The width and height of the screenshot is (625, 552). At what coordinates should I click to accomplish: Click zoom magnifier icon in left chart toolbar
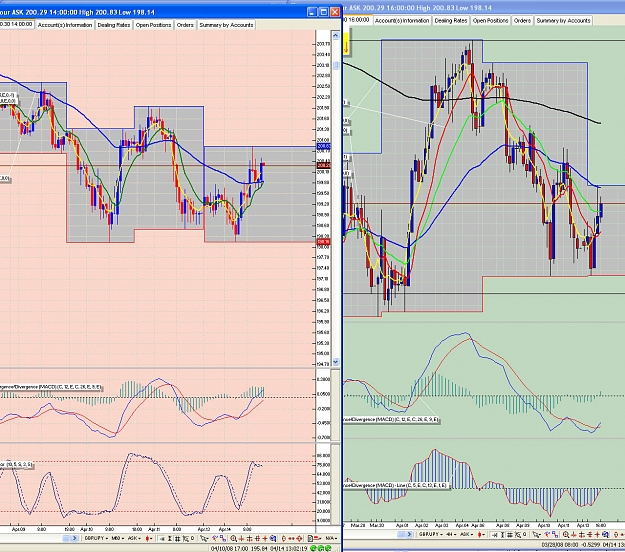[234, 538]
